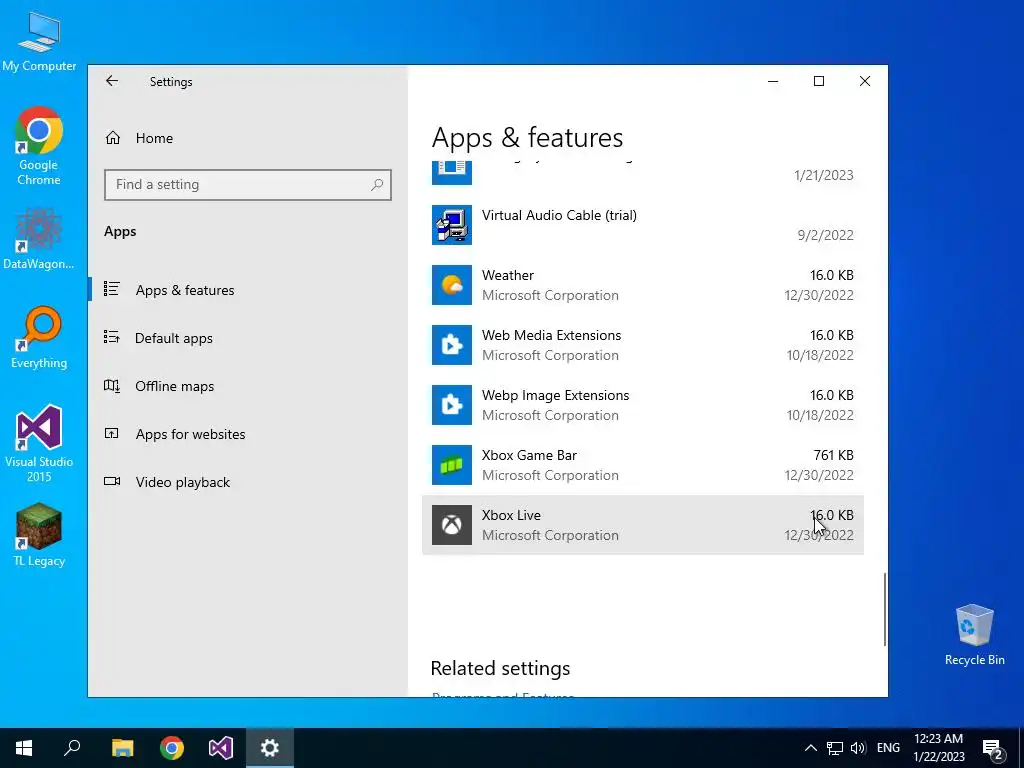Viewport: 1024px width, 768px height.
Task: Select the Virtual Audio Cable (trial) entry
Action: [643, 225]
